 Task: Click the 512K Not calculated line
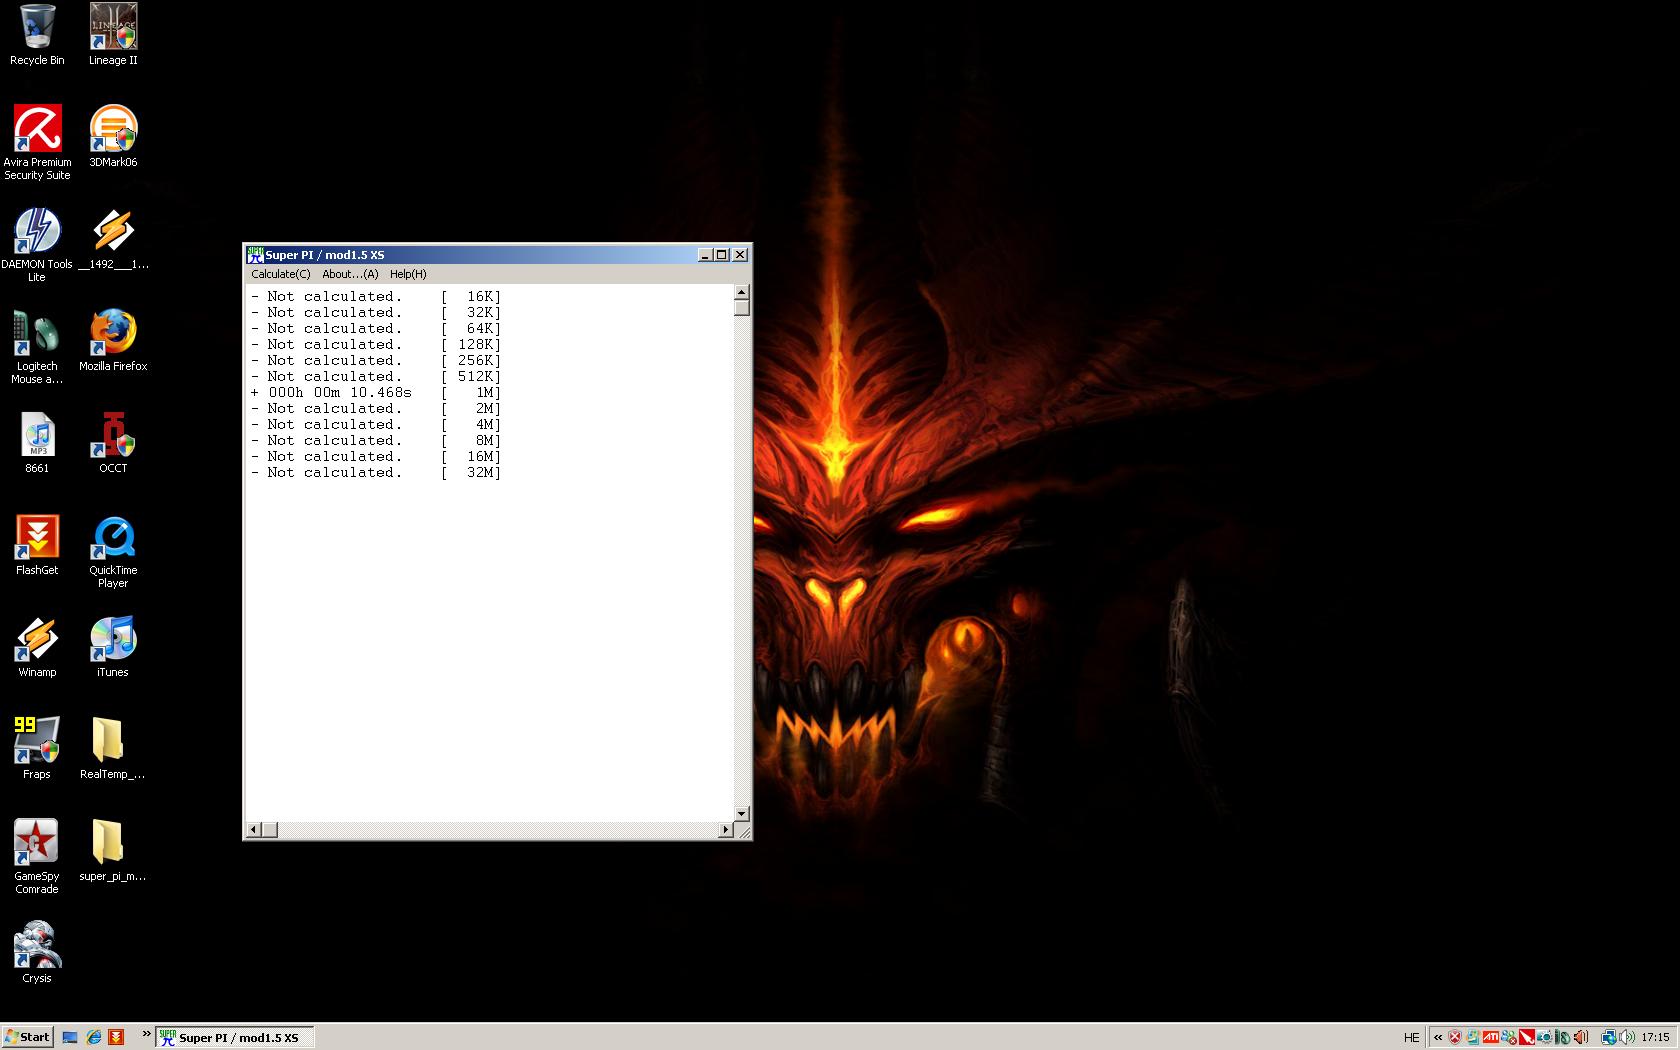[x=375, y=377]
